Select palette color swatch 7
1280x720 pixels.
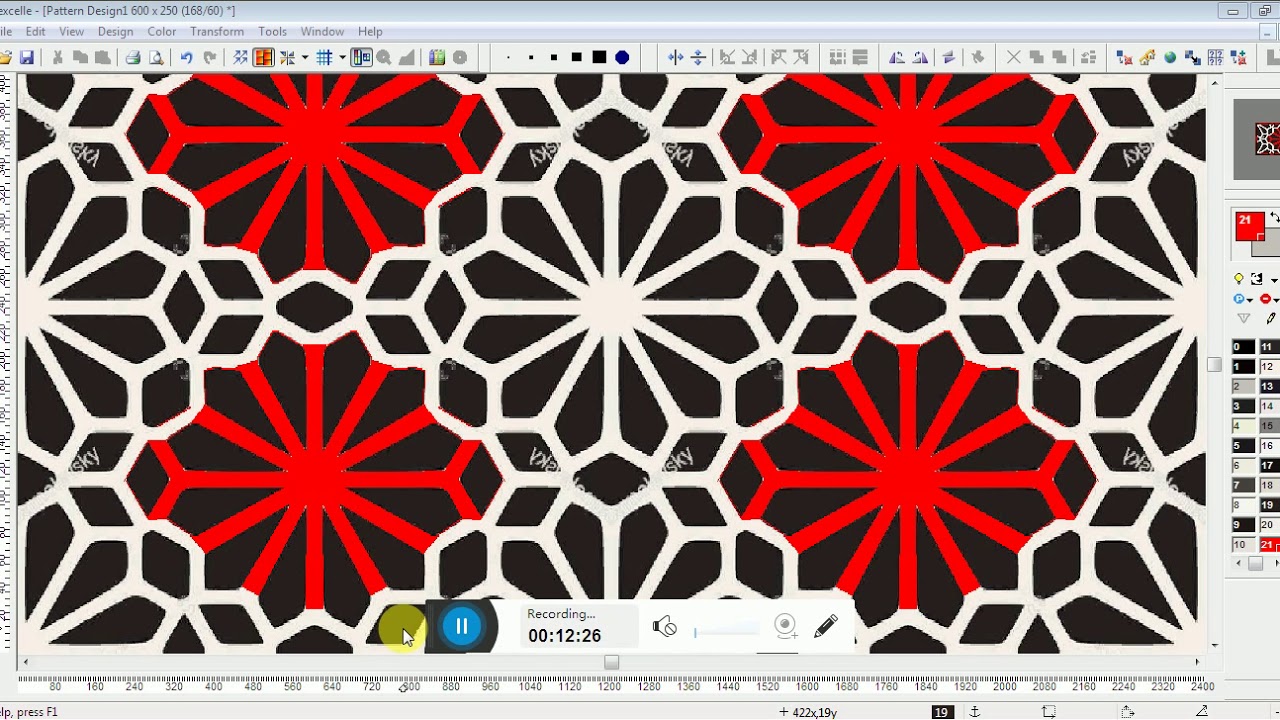point(1243,485)
